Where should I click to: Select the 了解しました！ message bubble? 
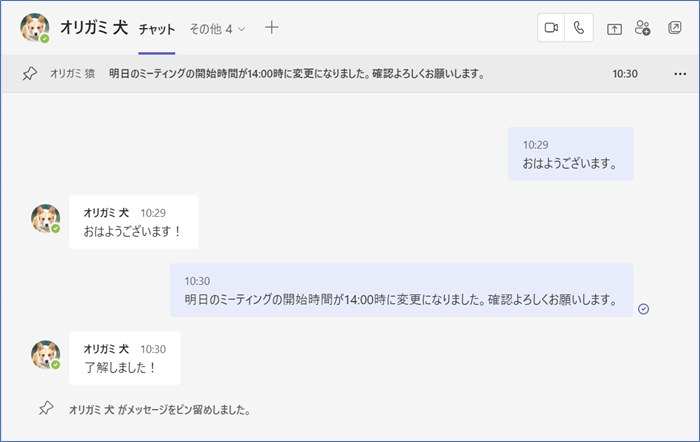(x=125, y=358)
